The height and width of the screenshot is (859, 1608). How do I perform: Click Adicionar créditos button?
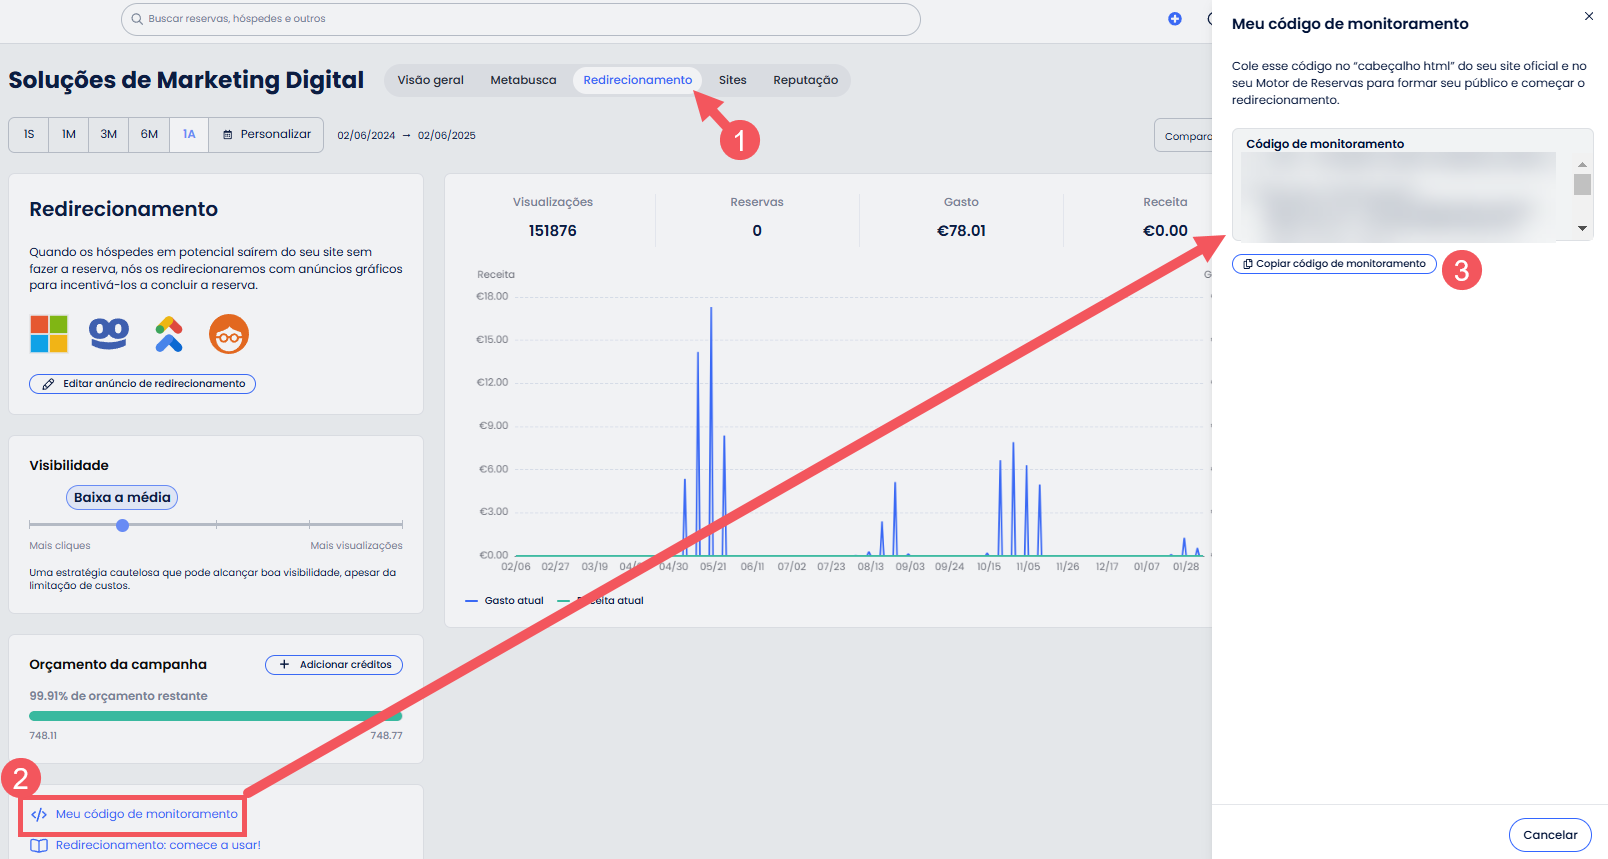tap(334, 665)
